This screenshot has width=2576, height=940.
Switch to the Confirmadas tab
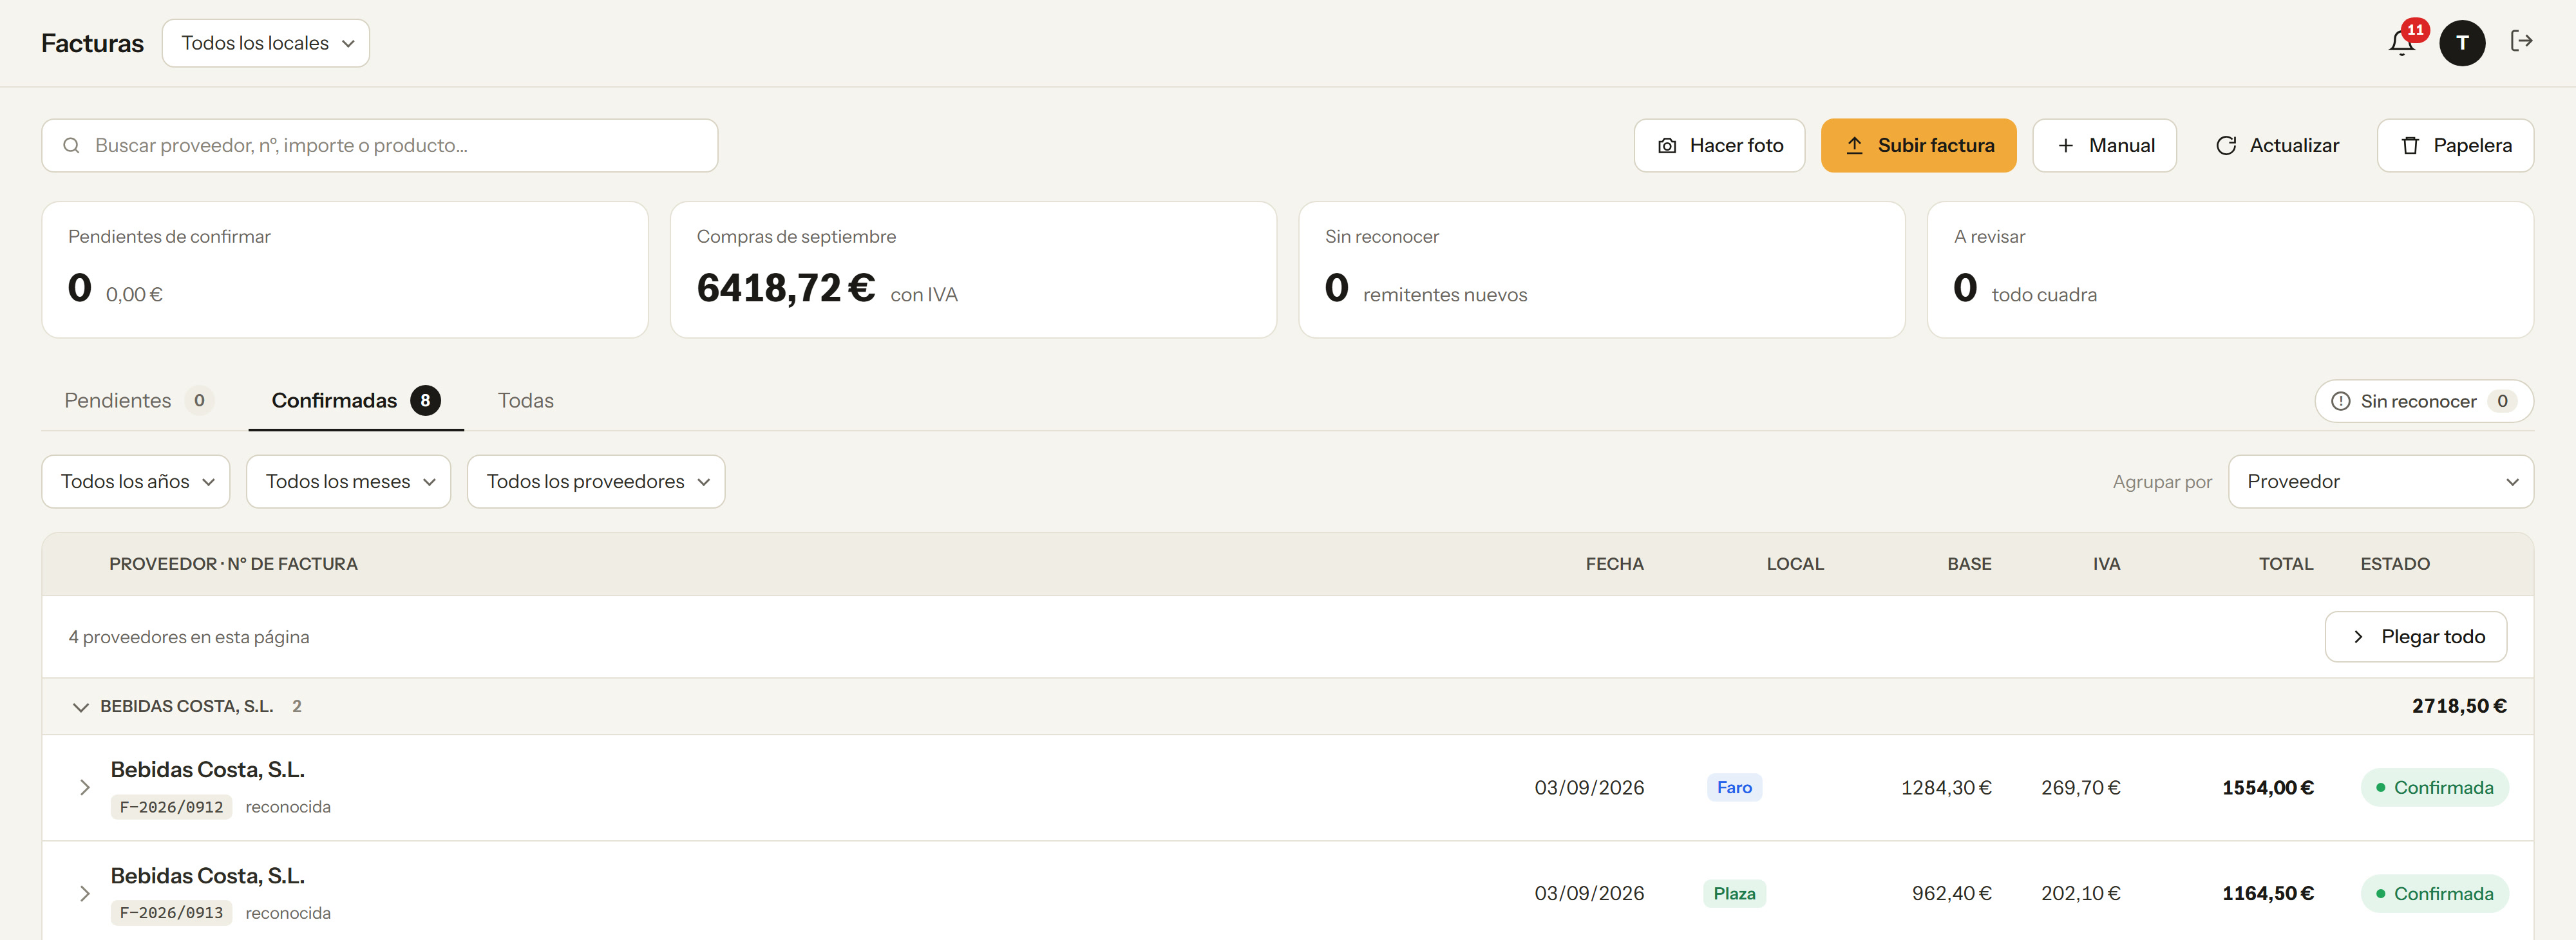pyautogui.click(x=356, y=401)
